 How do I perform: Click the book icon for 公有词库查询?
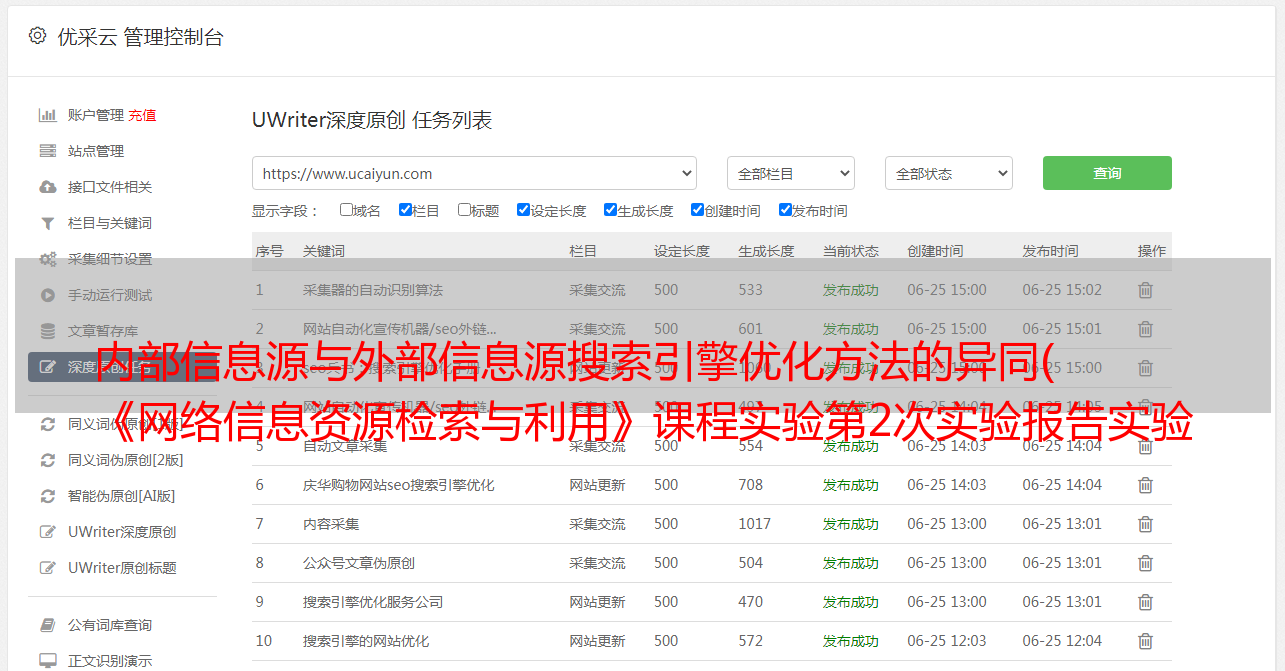coord(47,625)
